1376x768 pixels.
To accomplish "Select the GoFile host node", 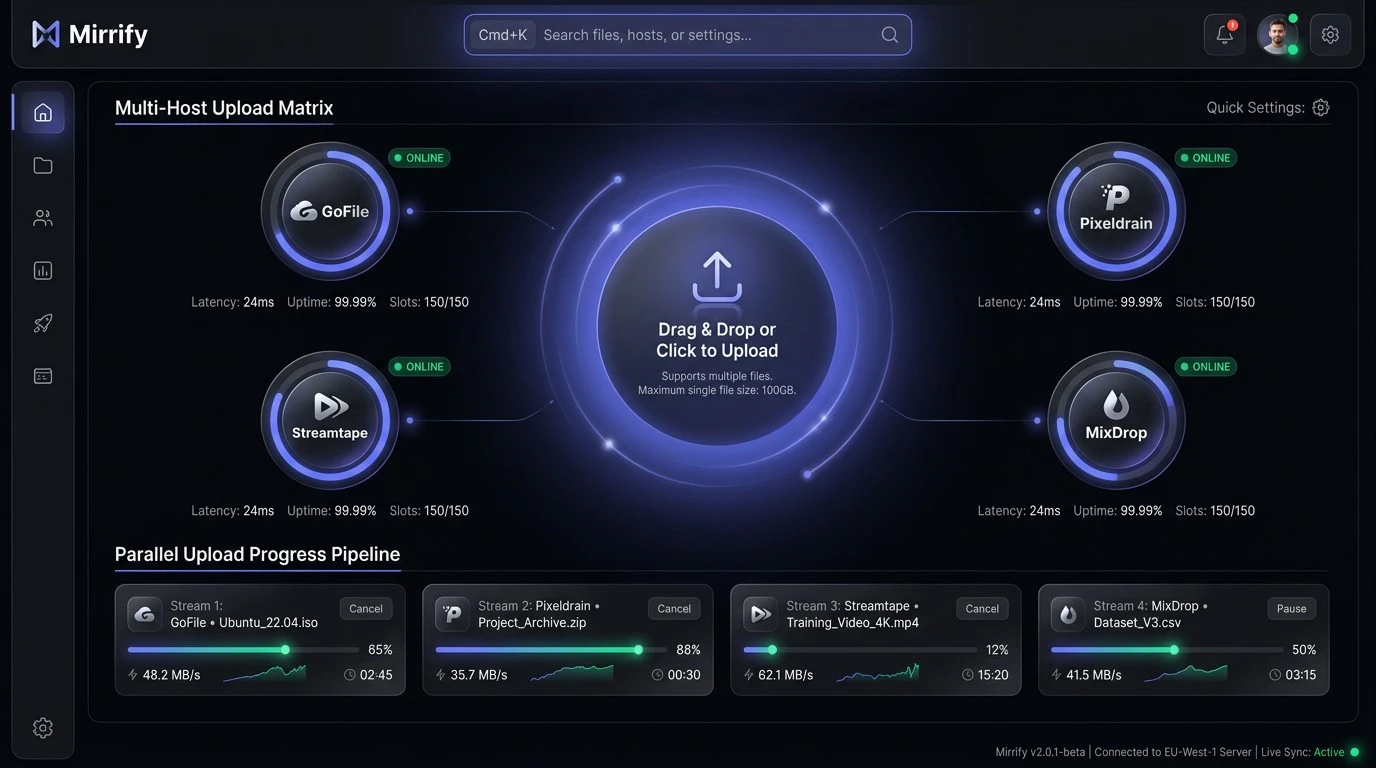I will click(330, 211).
